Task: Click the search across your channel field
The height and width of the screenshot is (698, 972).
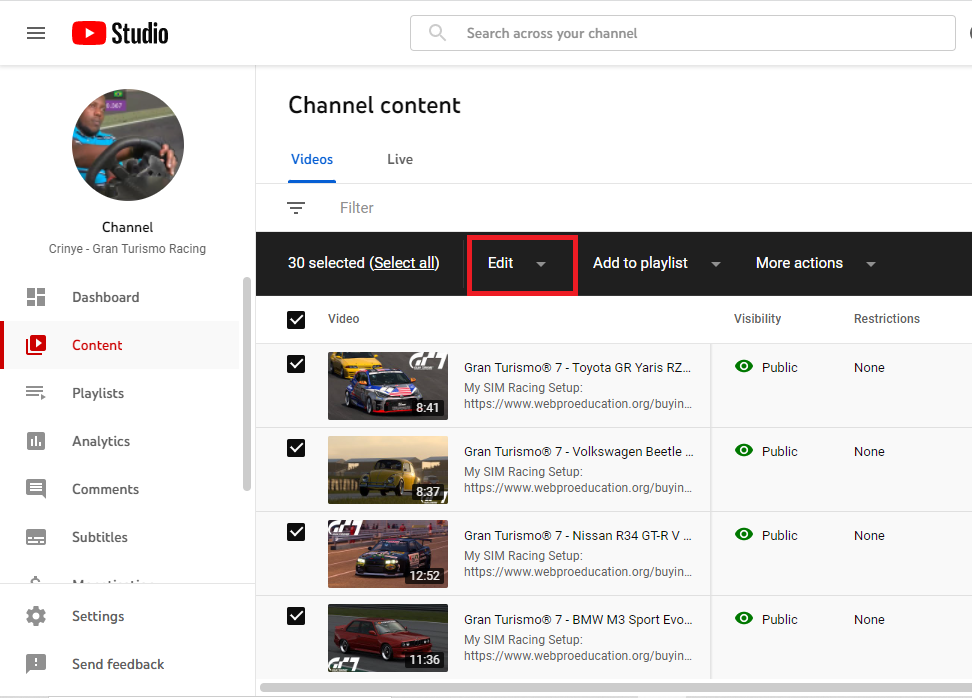Action: point(683,33)
